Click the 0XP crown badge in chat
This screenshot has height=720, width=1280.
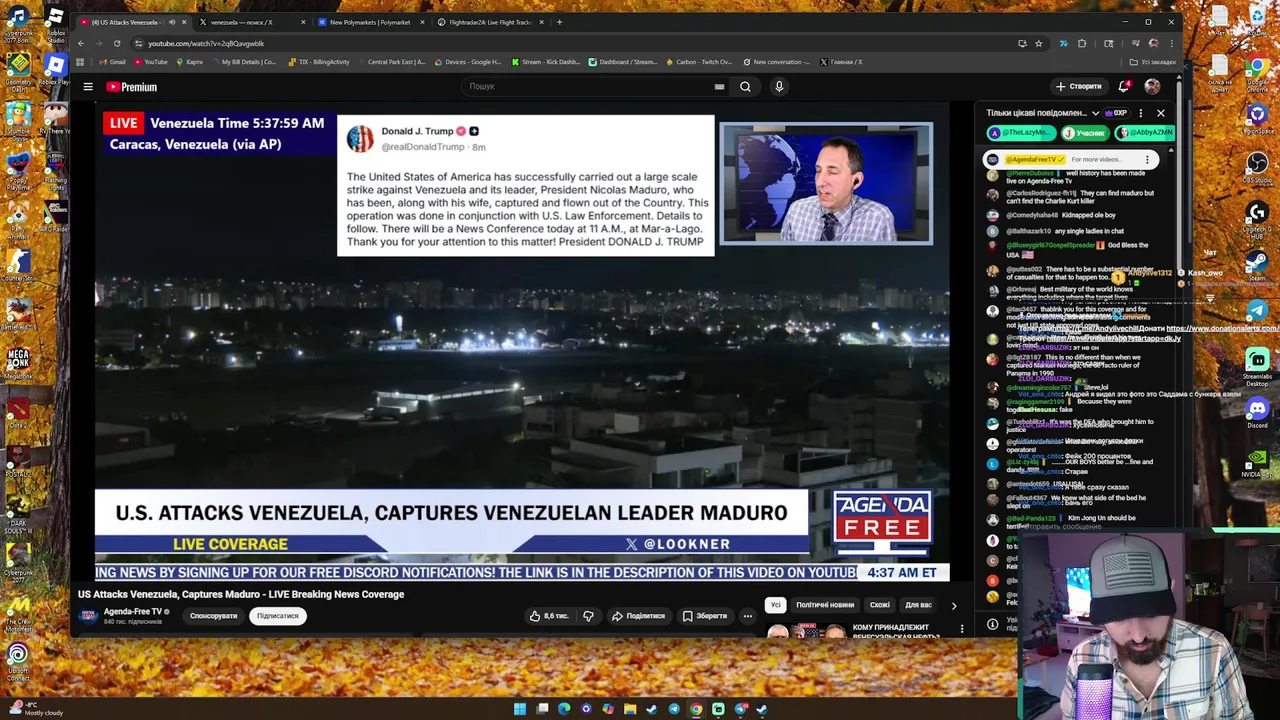click(1115, 113)
